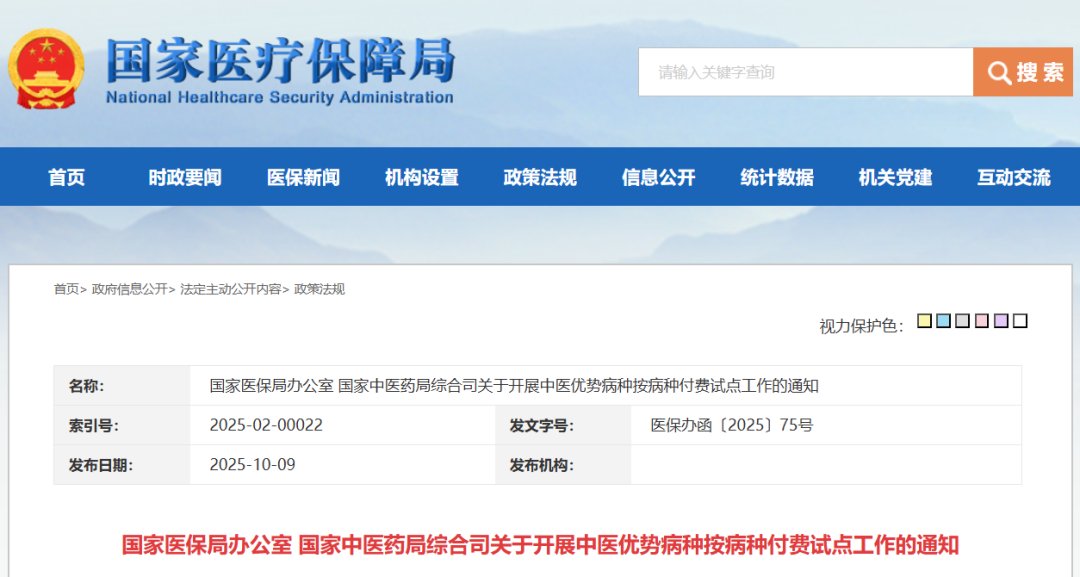Select the white eye-protection color swatch
The image size is (1080, 577).
(x=1020, y=321)
